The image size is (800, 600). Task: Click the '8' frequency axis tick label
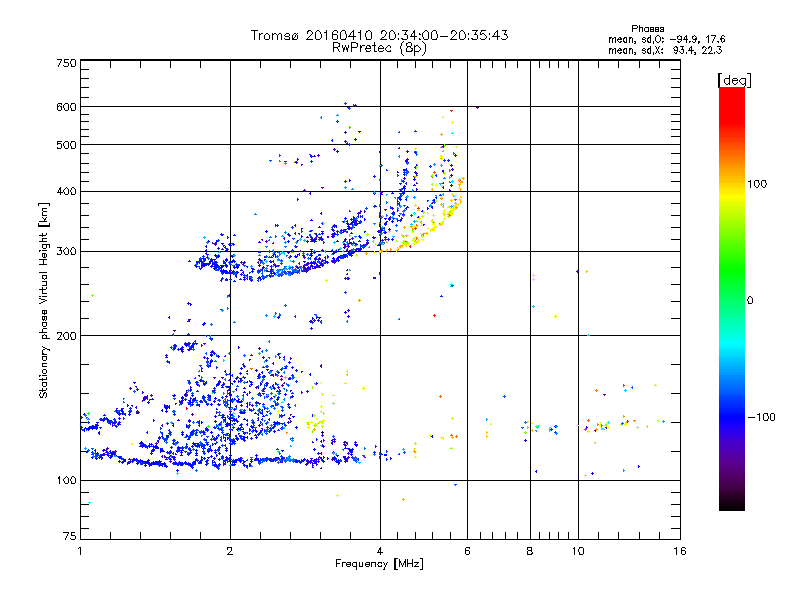point(530,551)
